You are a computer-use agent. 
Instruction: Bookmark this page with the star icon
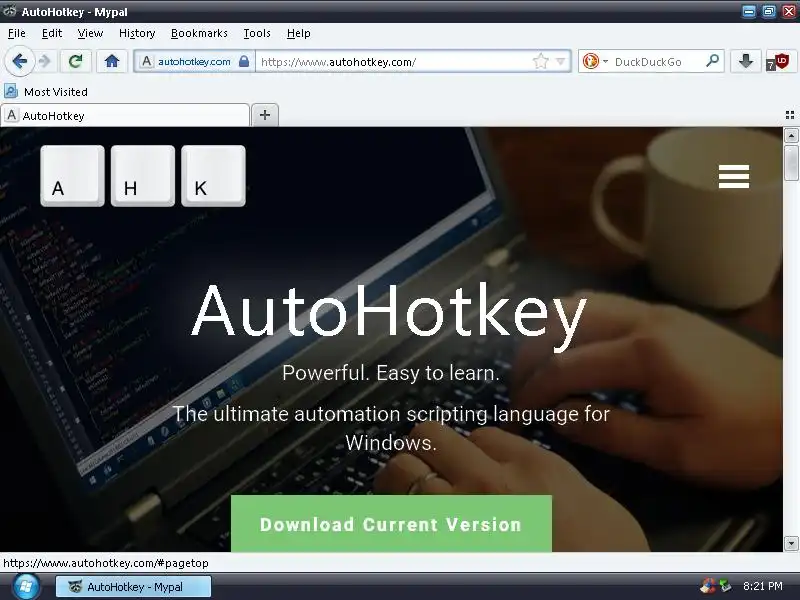pyautogui.click(x=540, y=62)
